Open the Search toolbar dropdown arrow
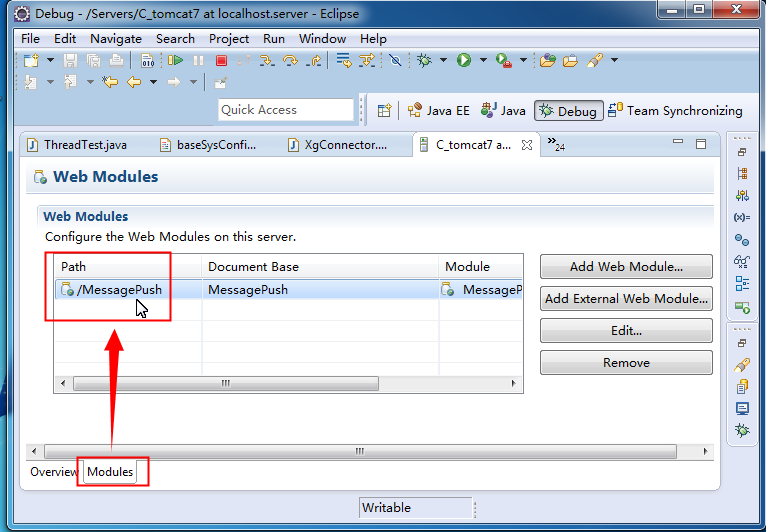This screenshot has height=532, width=766. (x=615, y=61)
